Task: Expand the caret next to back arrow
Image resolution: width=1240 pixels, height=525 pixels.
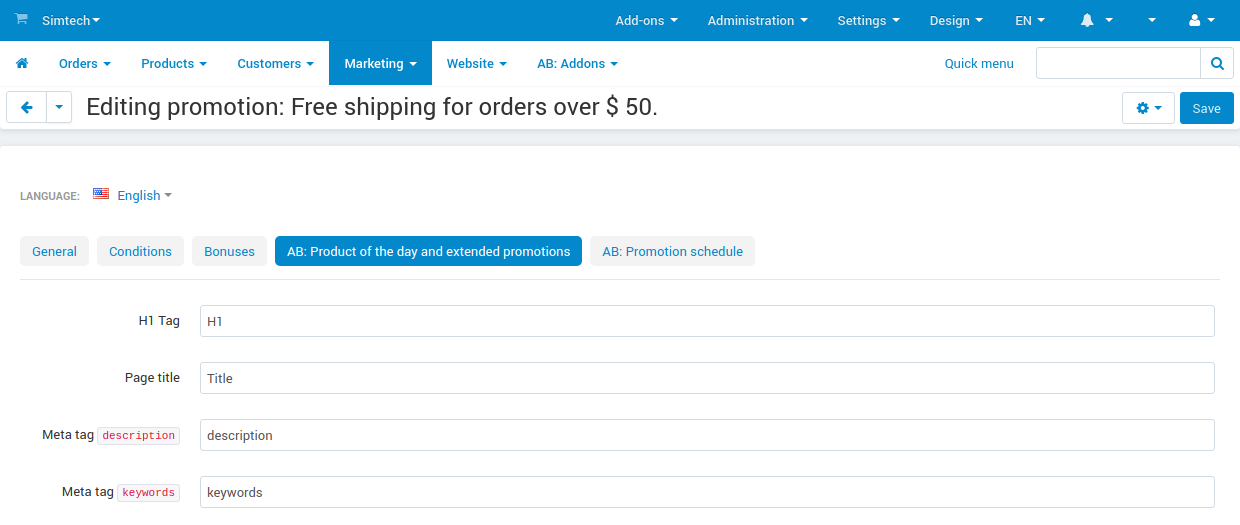Action: [x=59, y=107]
